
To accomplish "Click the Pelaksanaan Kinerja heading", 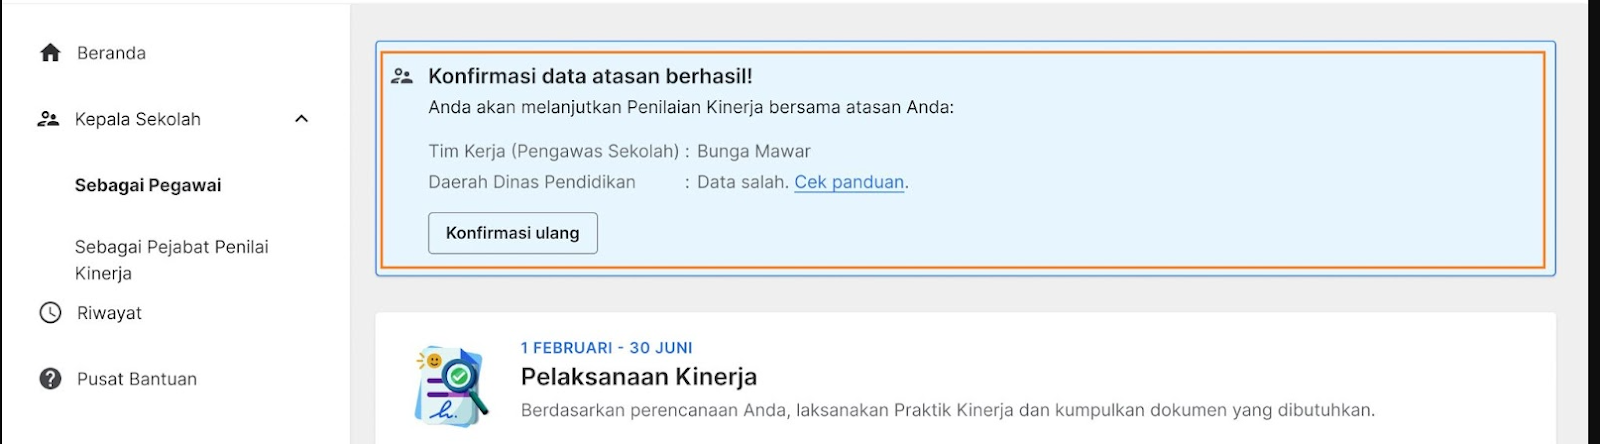I will pos(639,377).
